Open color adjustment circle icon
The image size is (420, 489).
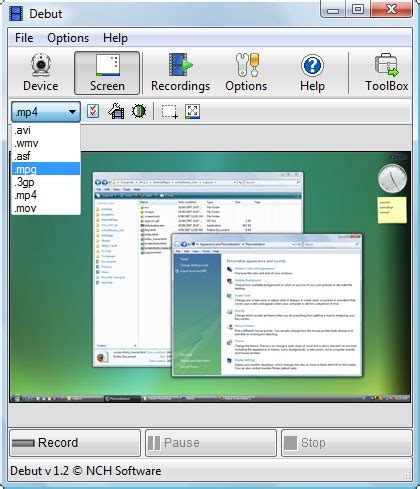[139, 111]
